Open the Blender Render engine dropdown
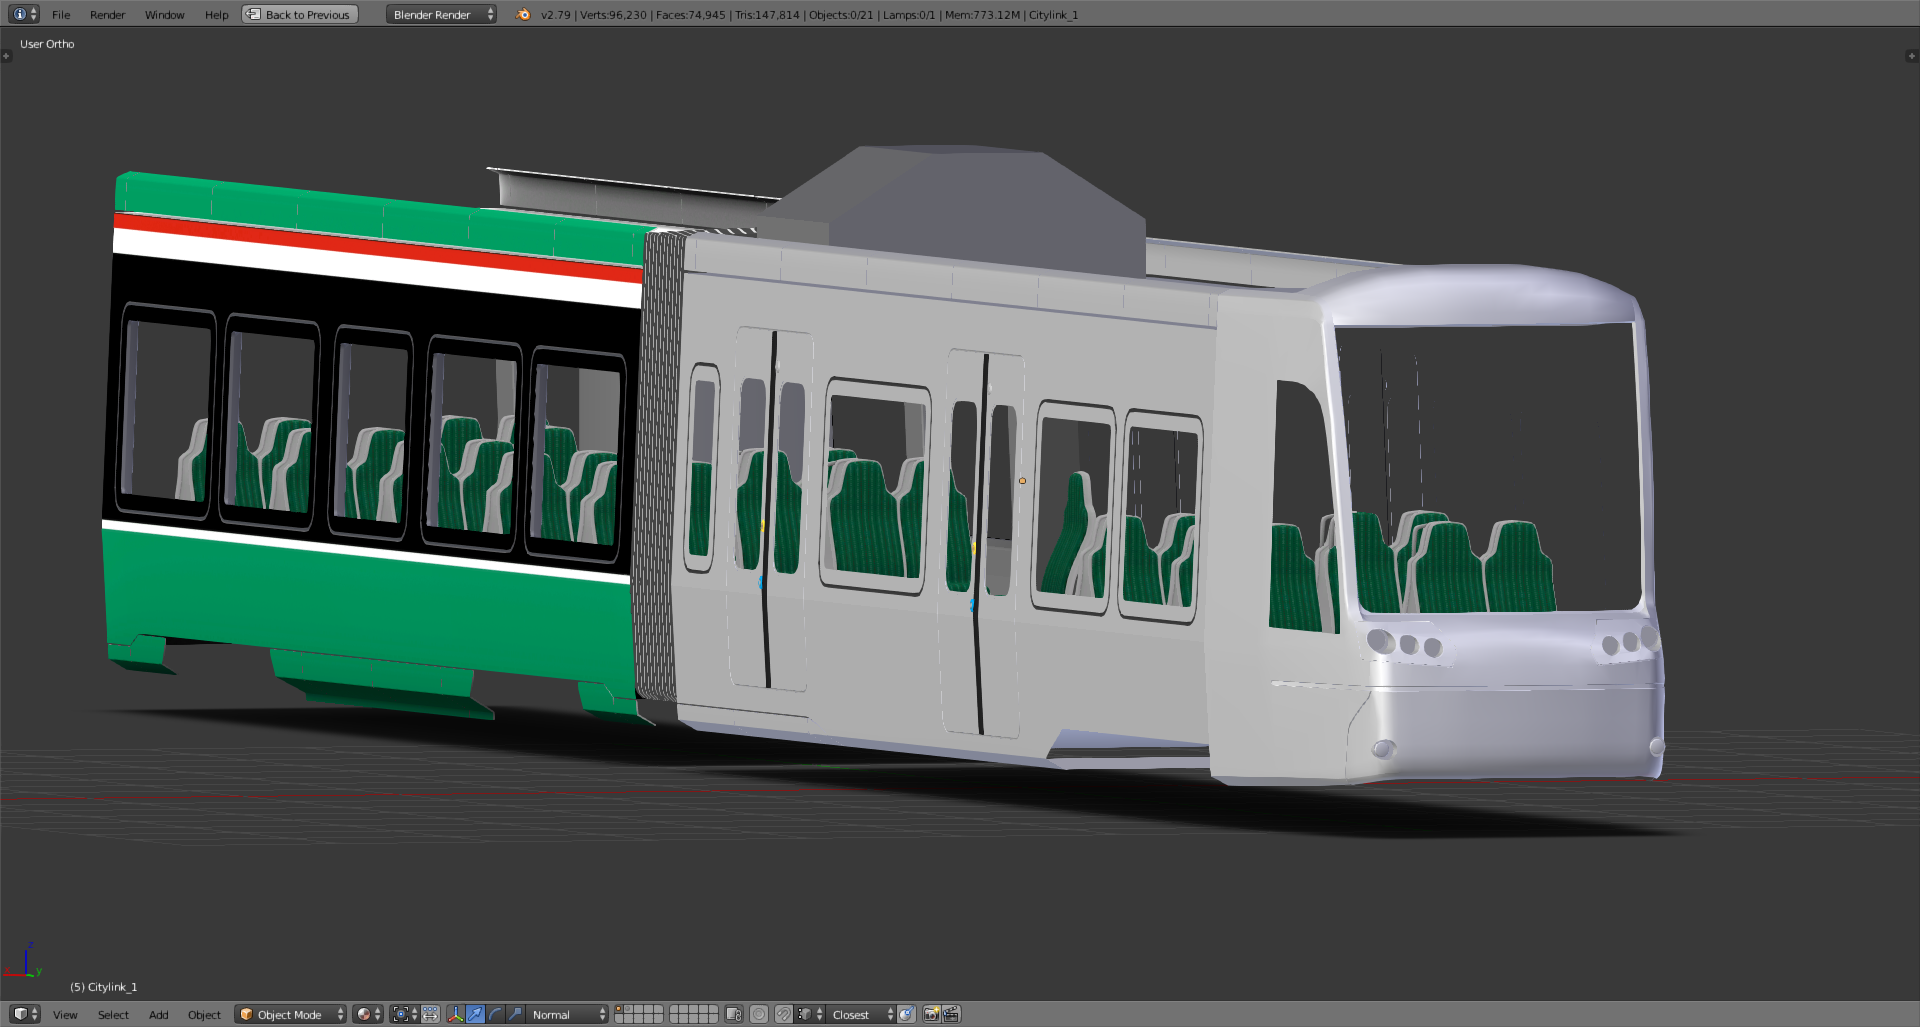This screenshot has width=1920, height=1027. click(x=441, y=14)
